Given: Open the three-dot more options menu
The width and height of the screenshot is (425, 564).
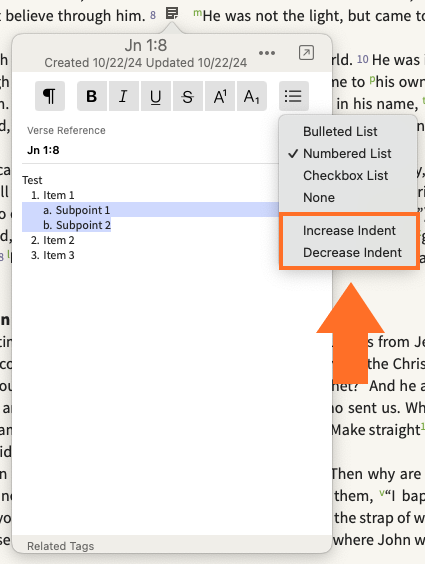Looking at the screenshot, I should (x=267, y=53).
